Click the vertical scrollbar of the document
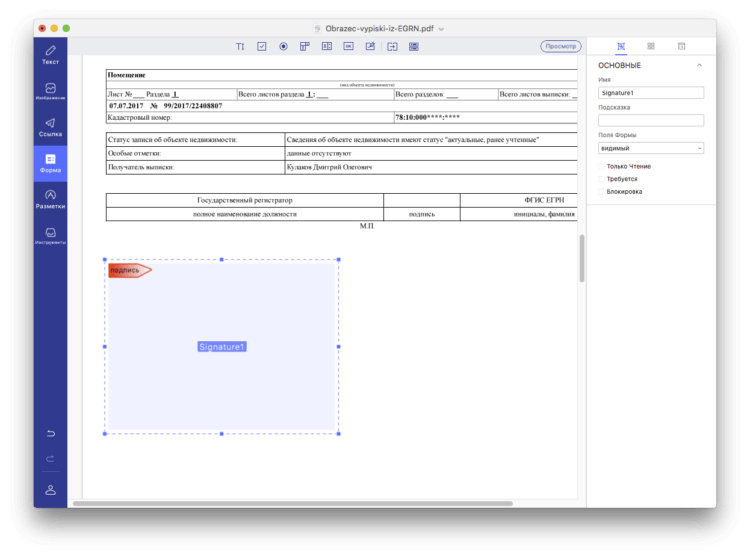 (582, 258)
